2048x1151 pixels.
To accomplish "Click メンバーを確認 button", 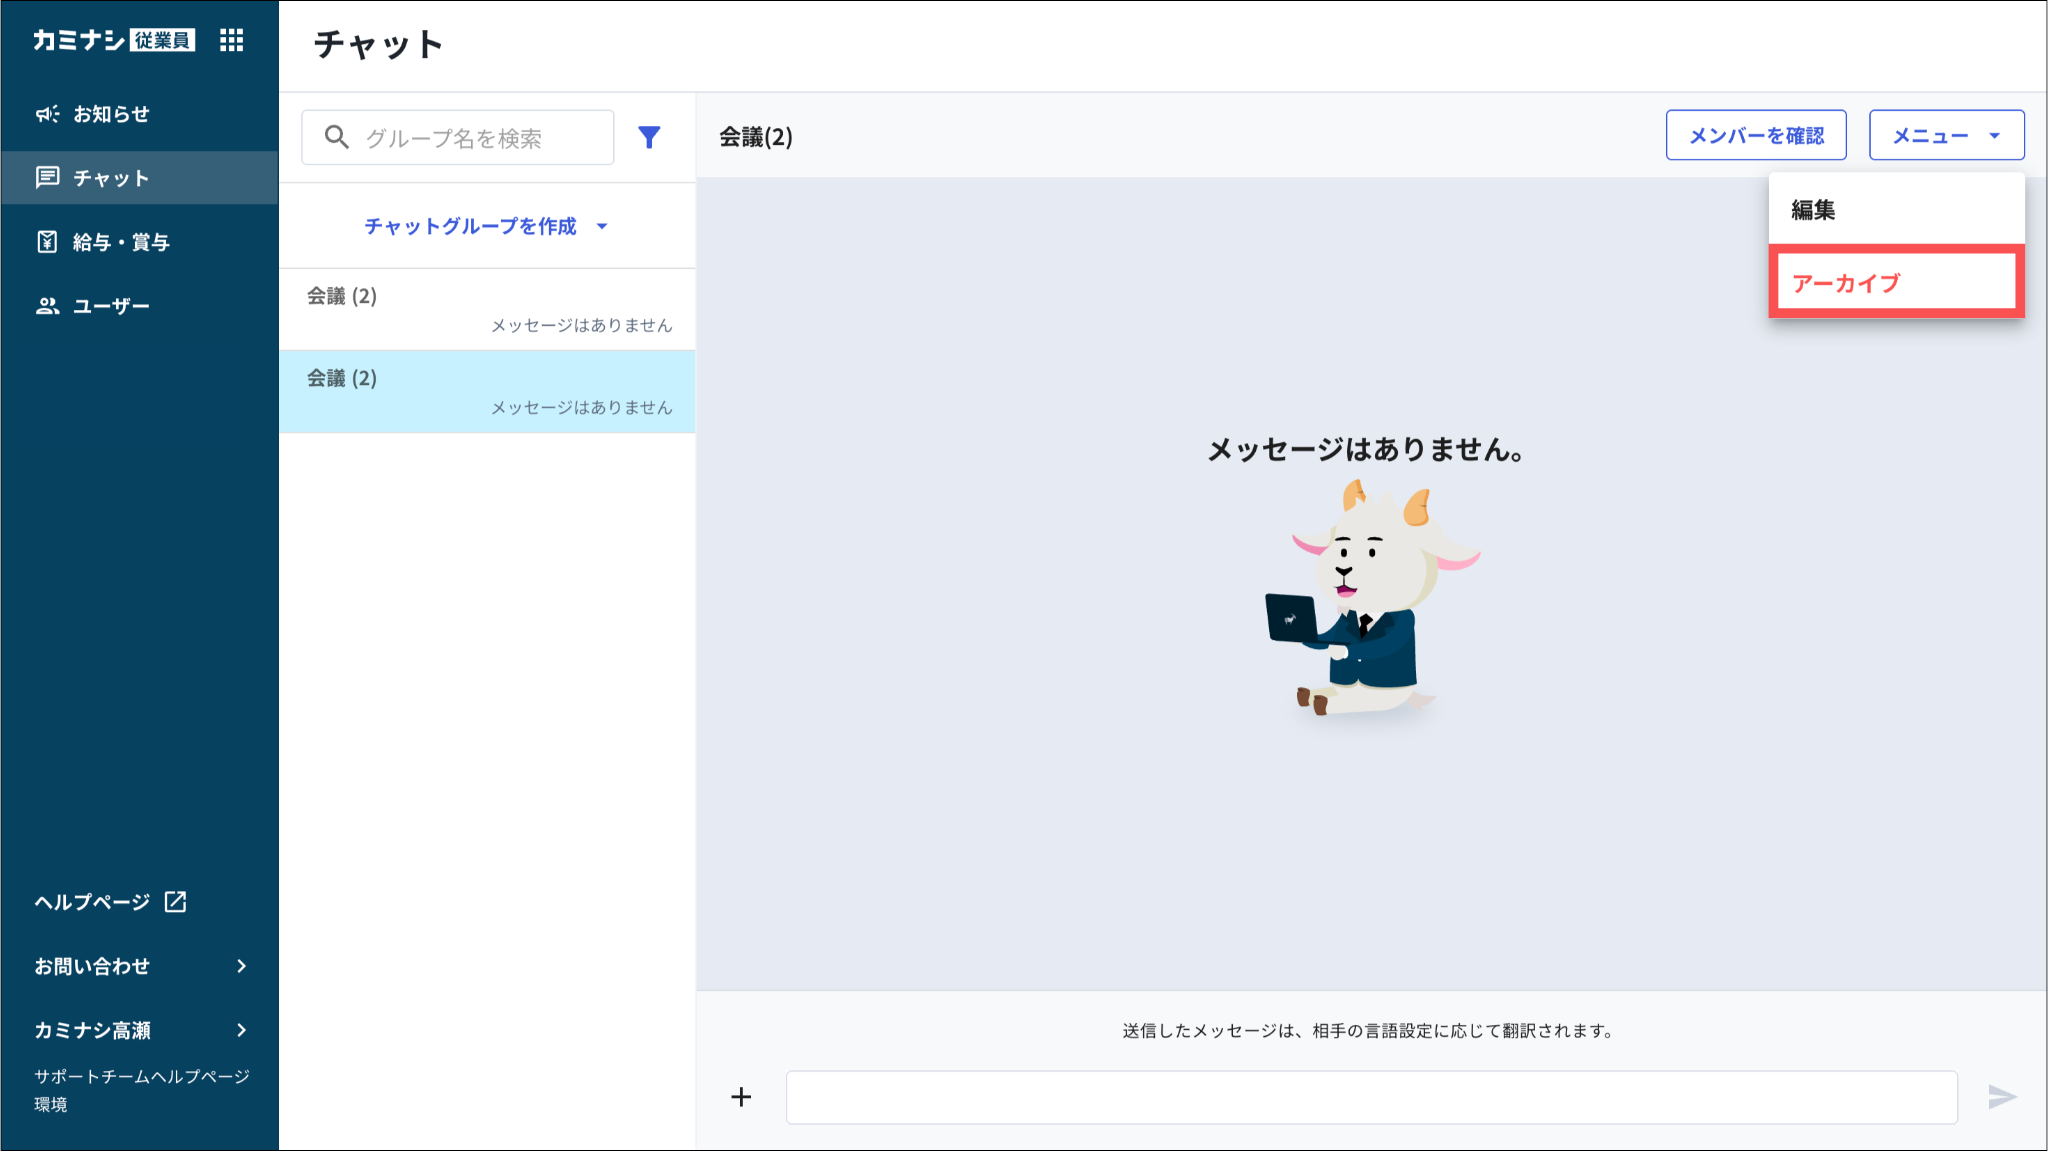I will click(x=1756, y=135).
